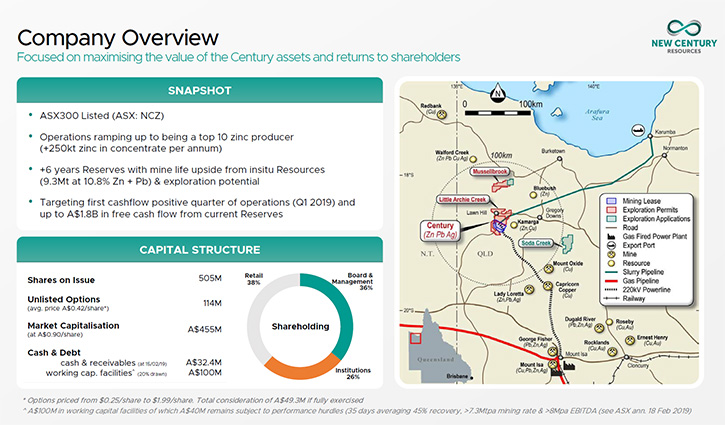Click the CAPITAL STRUCTURE section header
725x425 pixels.
pyautogui.click(x=200, y=250)
